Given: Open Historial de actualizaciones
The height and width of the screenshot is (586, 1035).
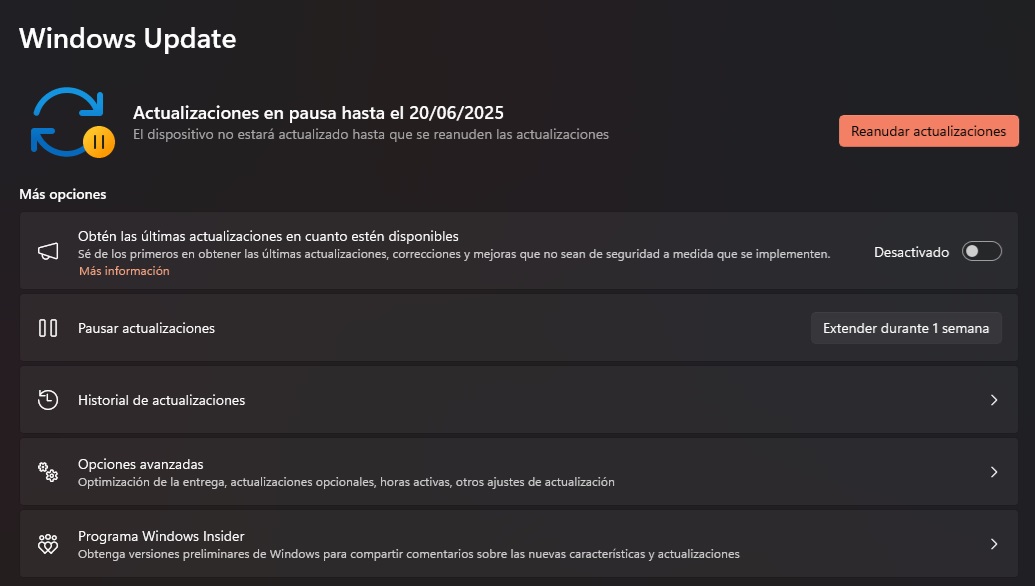Looking at the screenshot, I should pyautogui.click(x=162, y=400).
